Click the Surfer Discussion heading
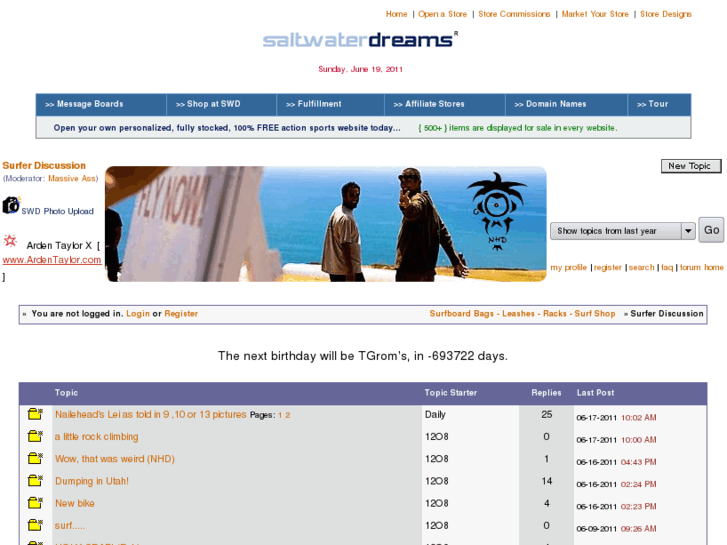Image resolution: width=727 pixels, height=545 pixels. coord(44,166)
